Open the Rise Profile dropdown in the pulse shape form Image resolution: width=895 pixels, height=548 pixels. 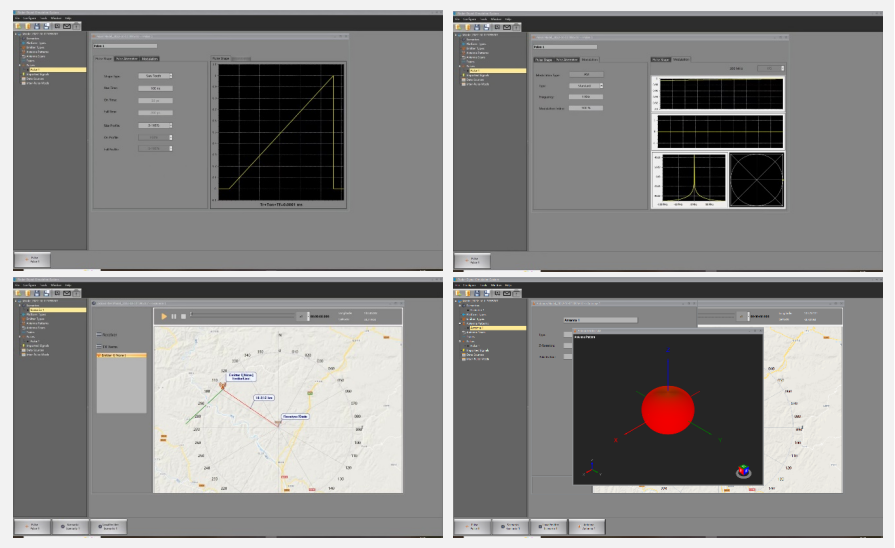pyautogui.click(x=155, y=126)
